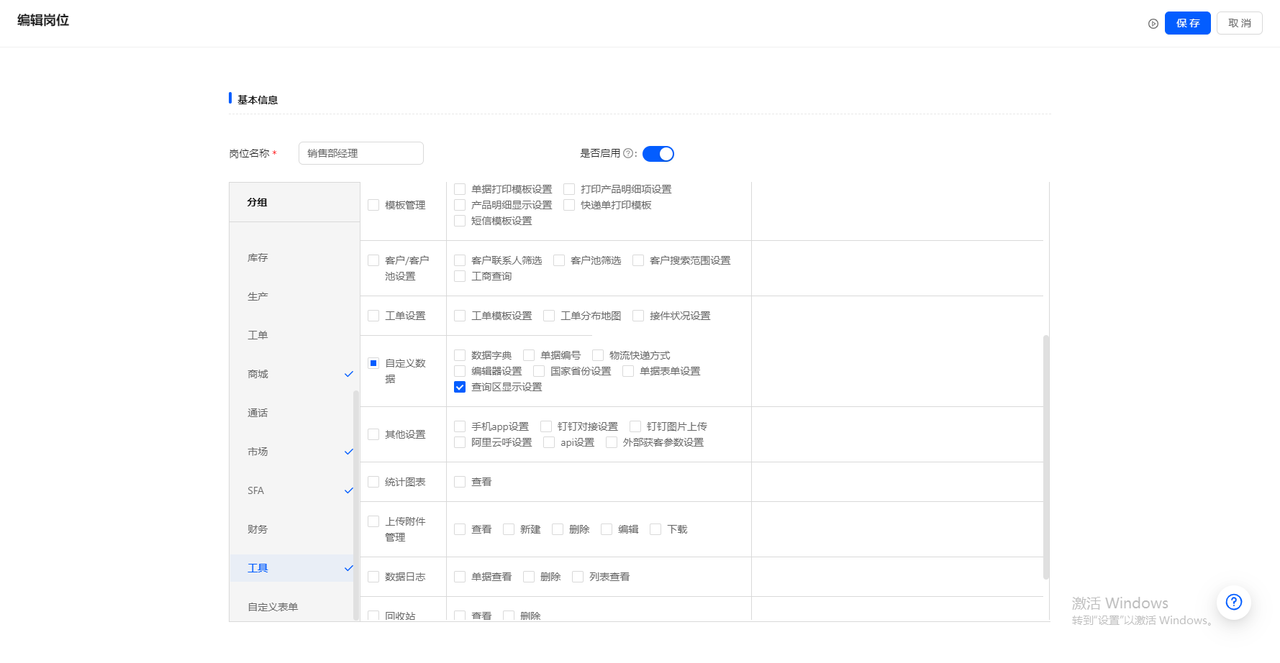This screenshot has width=1280, height=663.
Task: Check 接件状况设置
Action: tap(638, 316)
